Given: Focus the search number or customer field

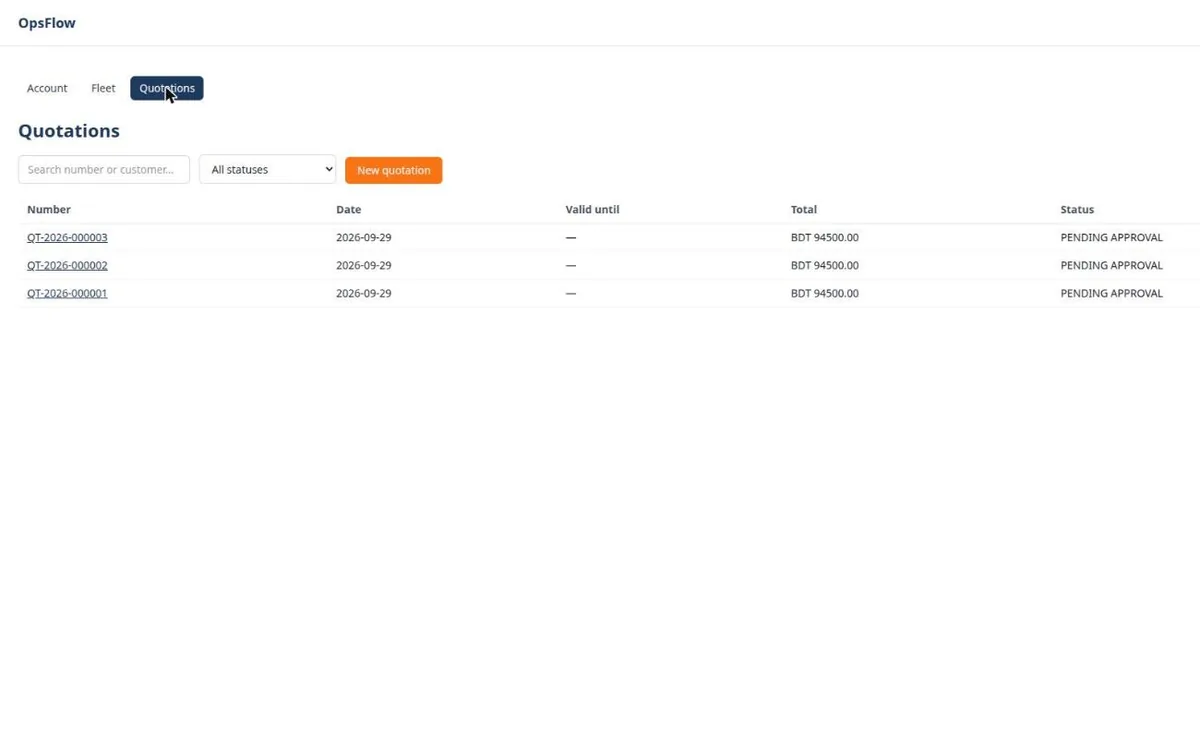Looking at the screenshot, I should tap(104, 170).
